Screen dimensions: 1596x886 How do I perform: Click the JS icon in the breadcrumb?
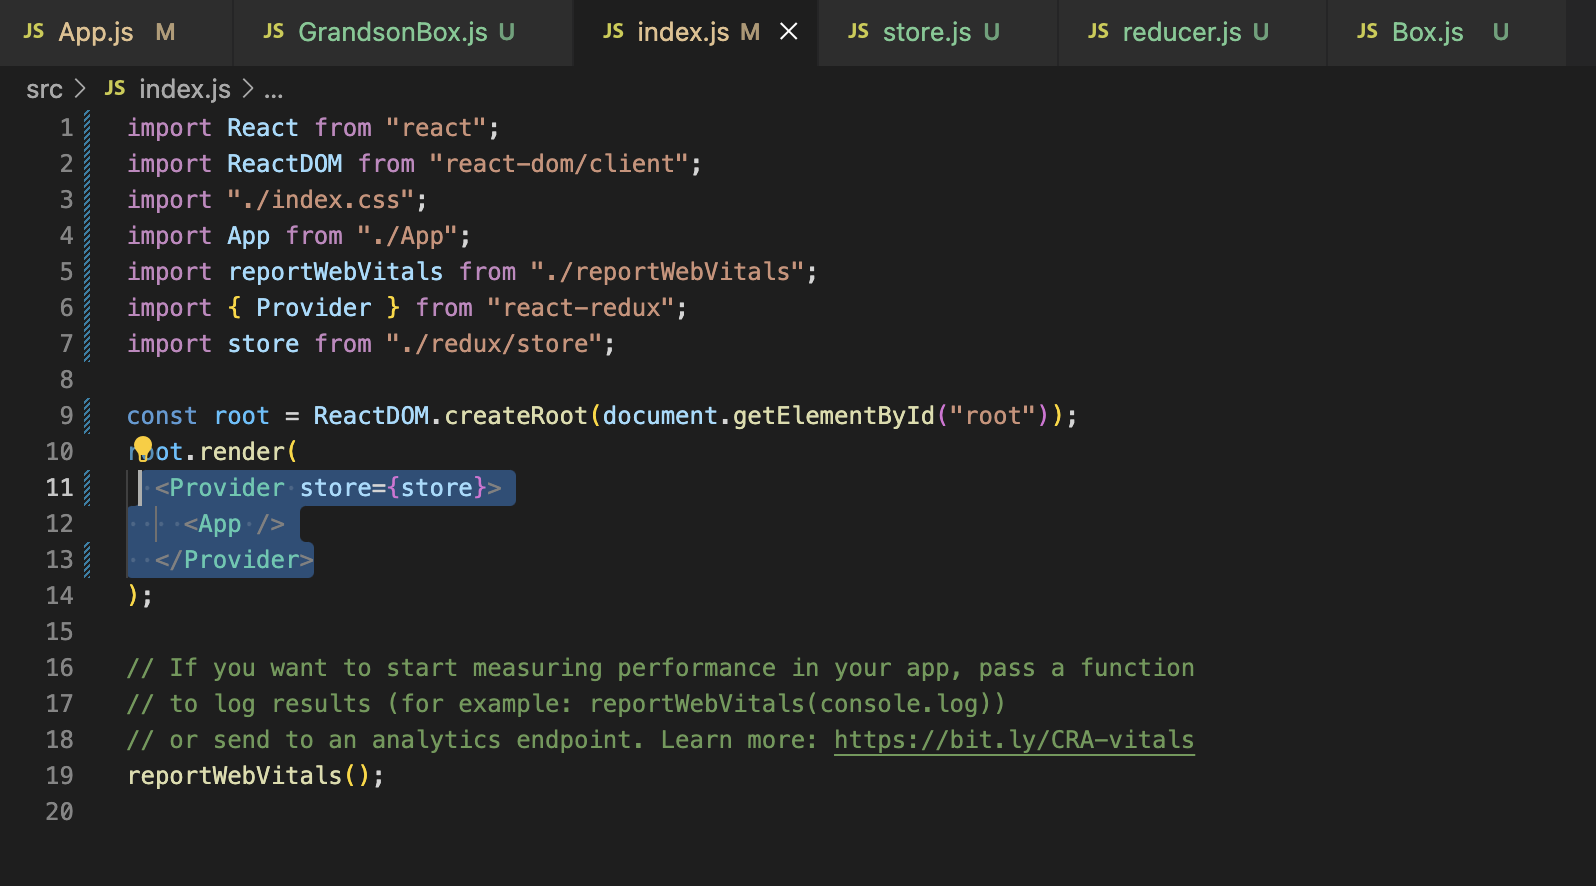point(115,89)
